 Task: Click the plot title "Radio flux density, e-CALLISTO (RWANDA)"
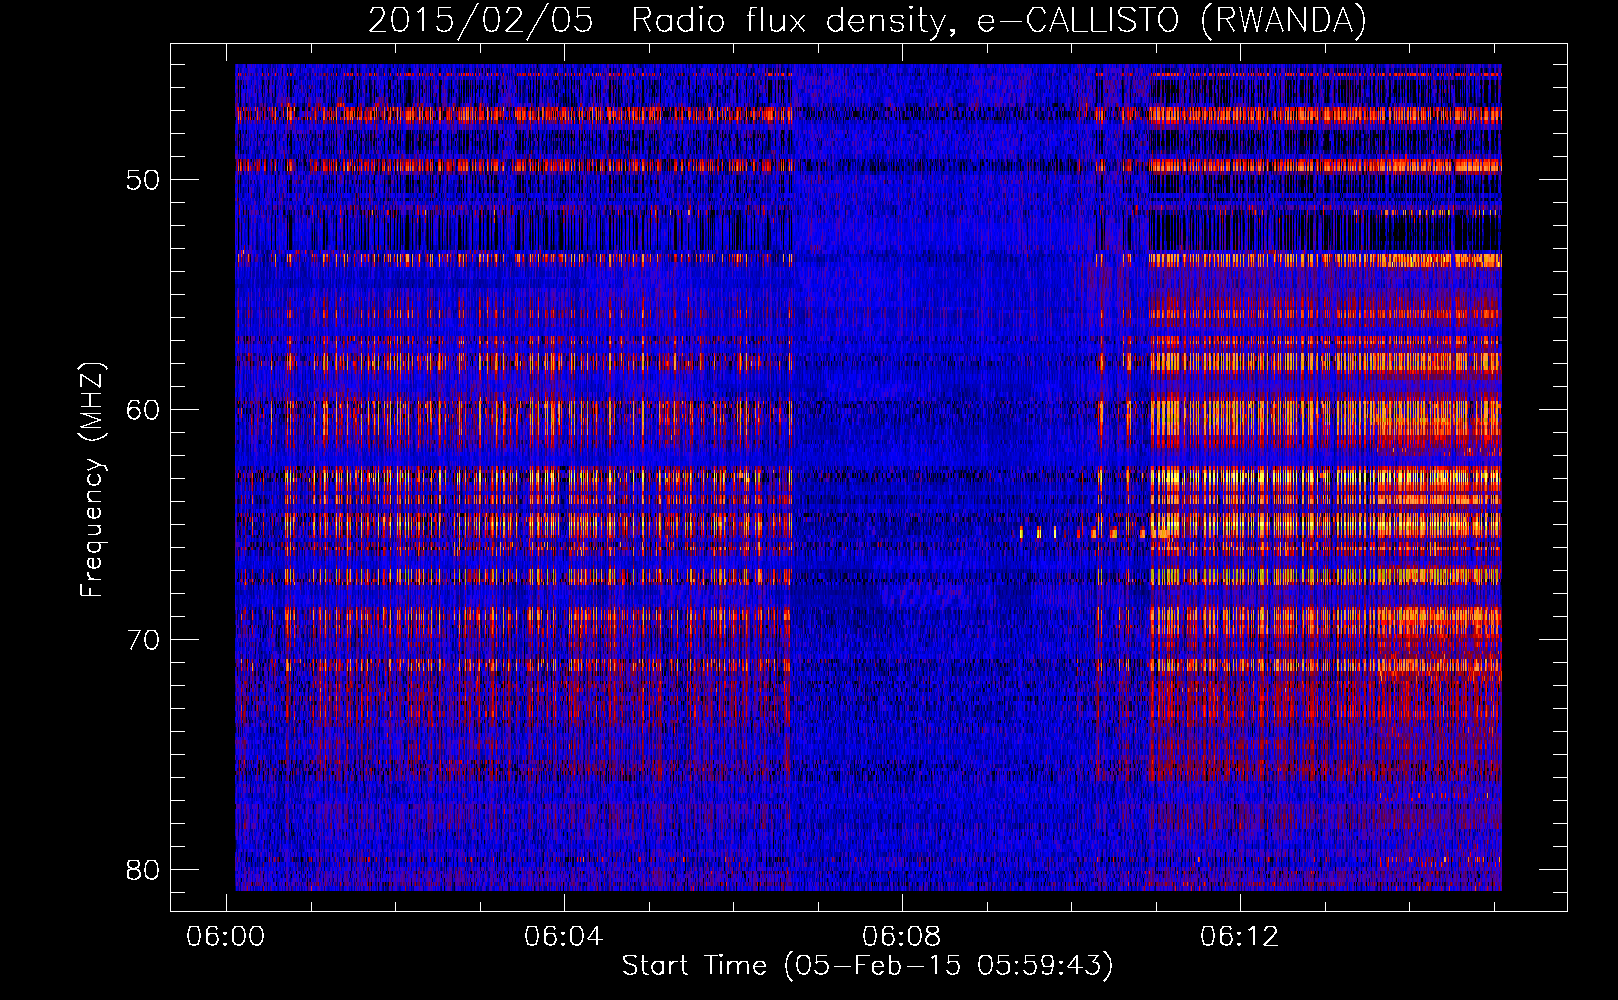coord(998,21)
